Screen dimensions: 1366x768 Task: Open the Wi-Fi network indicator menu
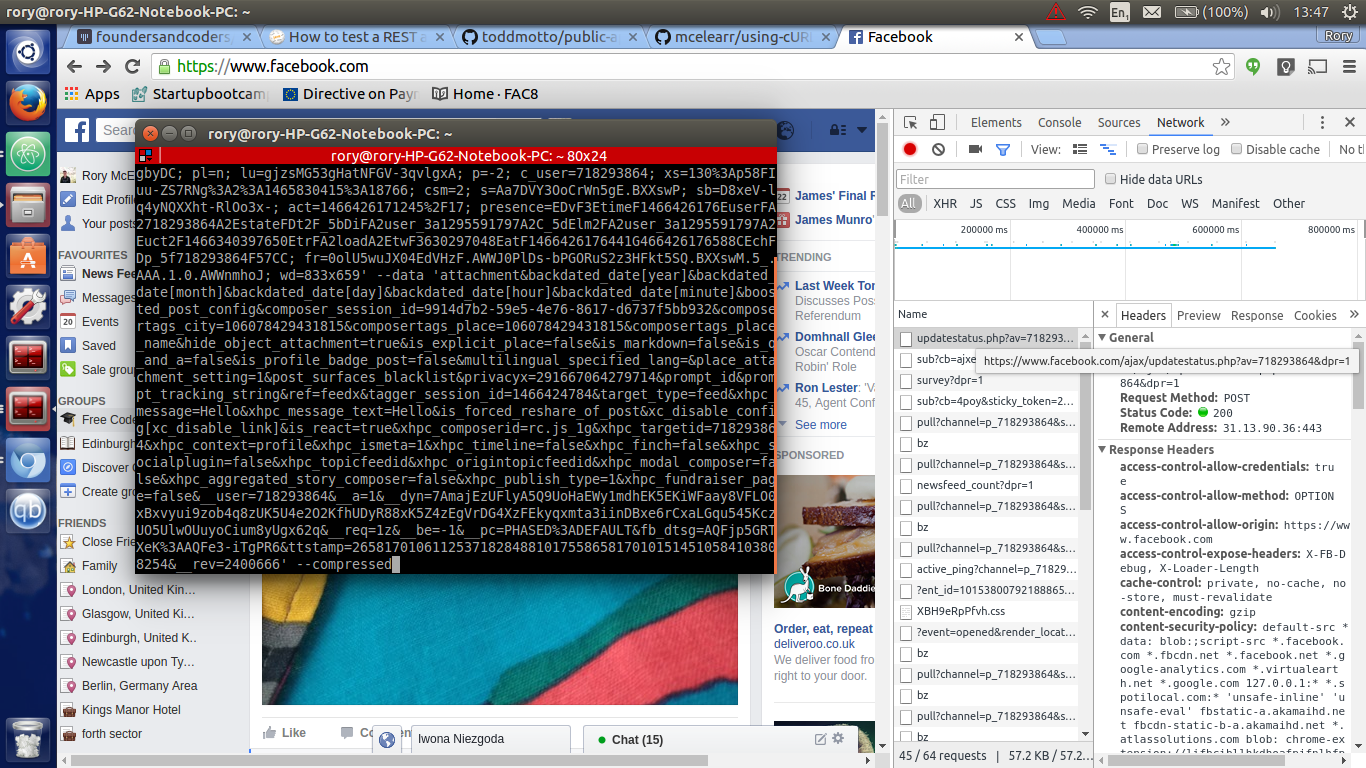(1087, 12)
